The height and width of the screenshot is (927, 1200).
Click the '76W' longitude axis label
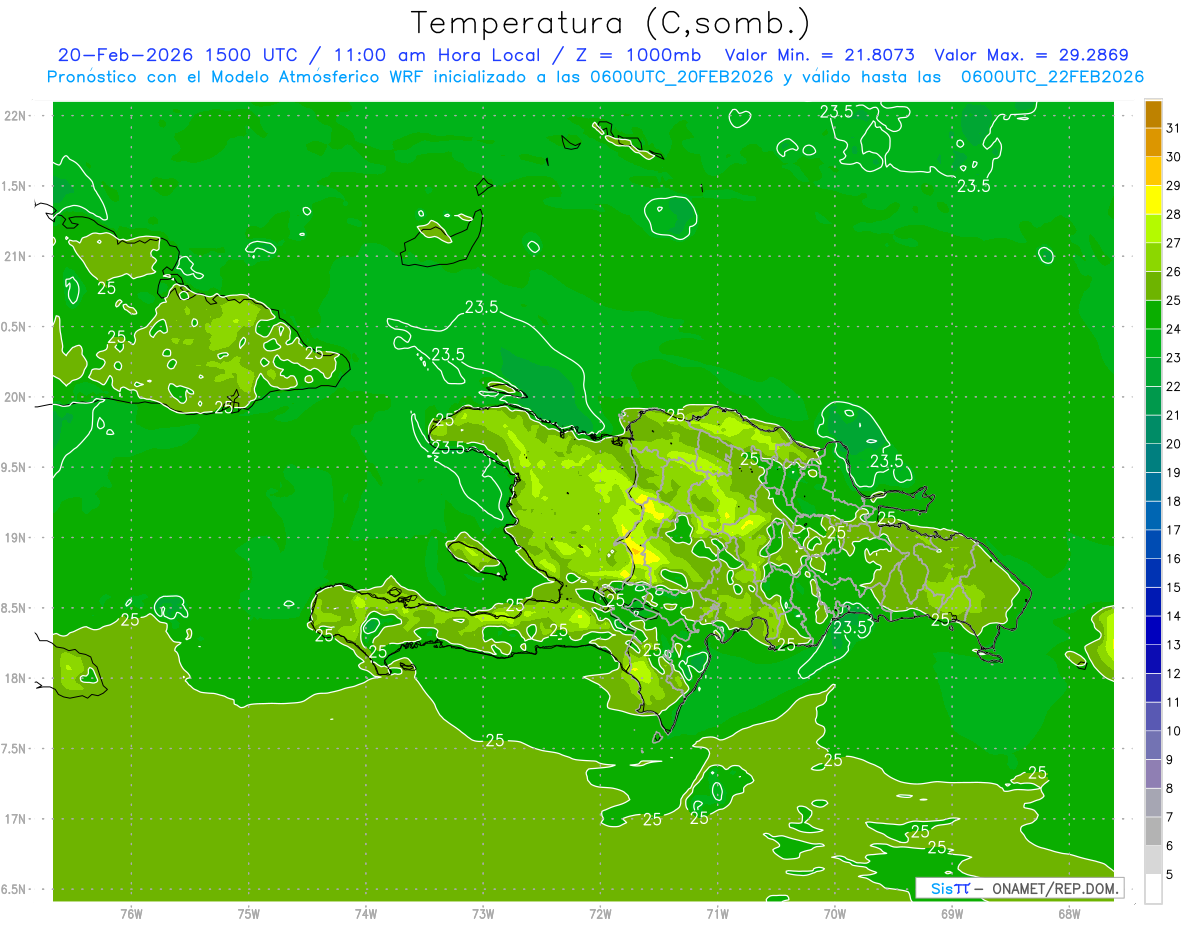tap(131, 914)
